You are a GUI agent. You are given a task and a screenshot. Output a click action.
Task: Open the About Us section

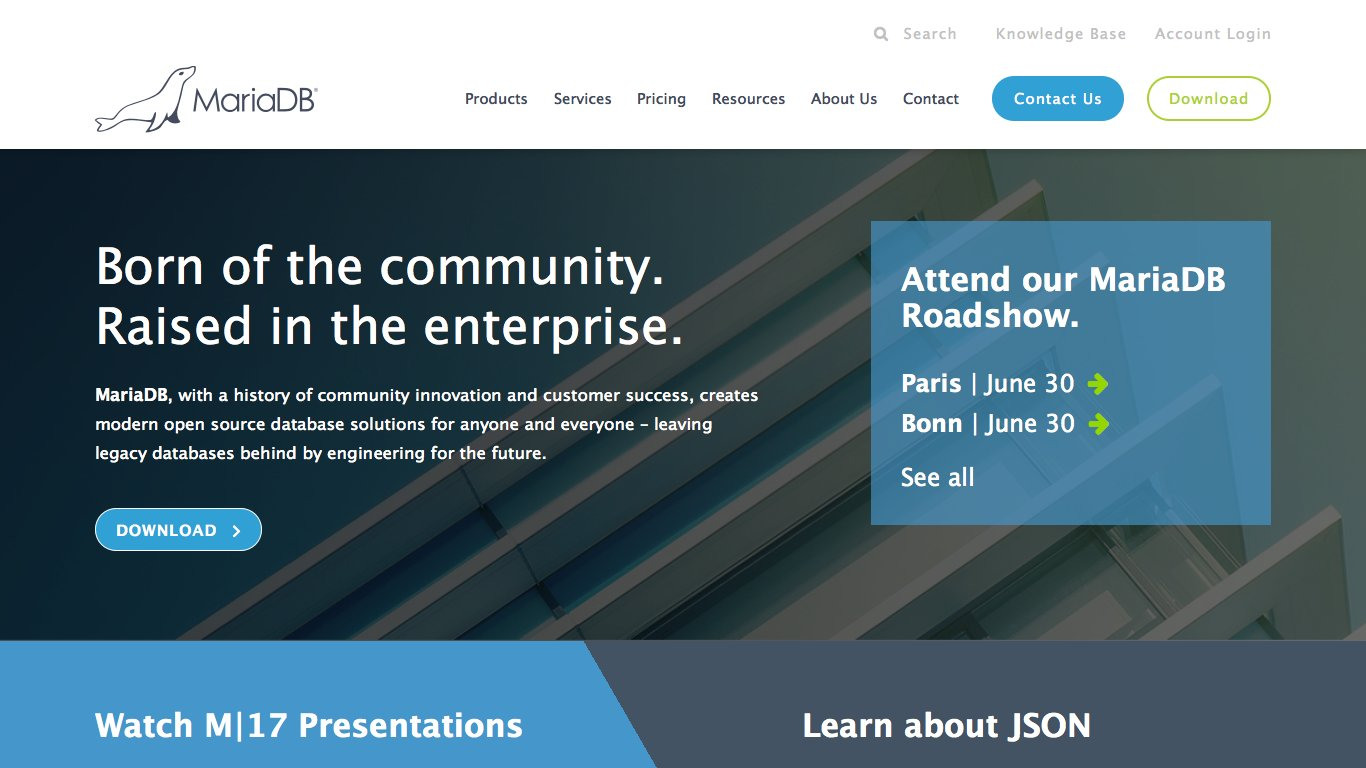(x=844, y=98)
